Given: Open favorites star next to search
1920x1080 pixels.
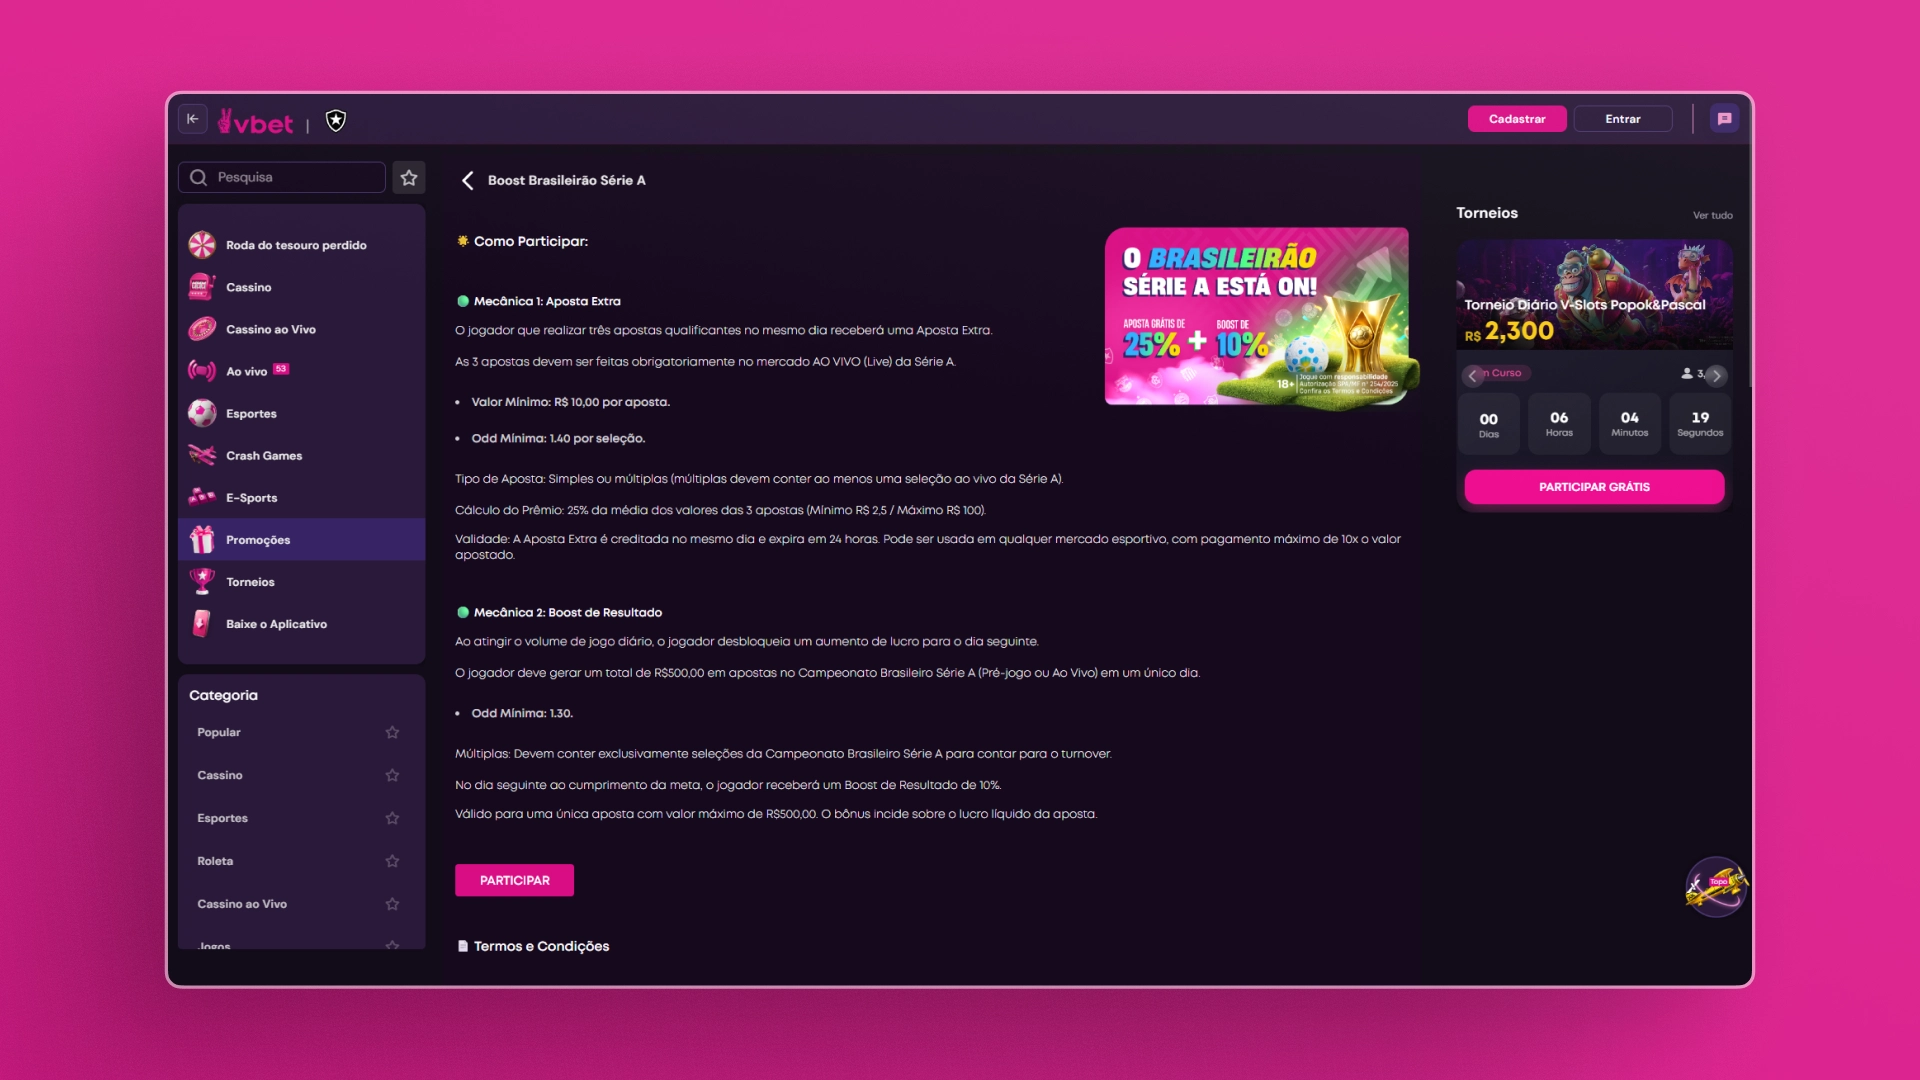Looking at the screenshot, I should (409, 178).
